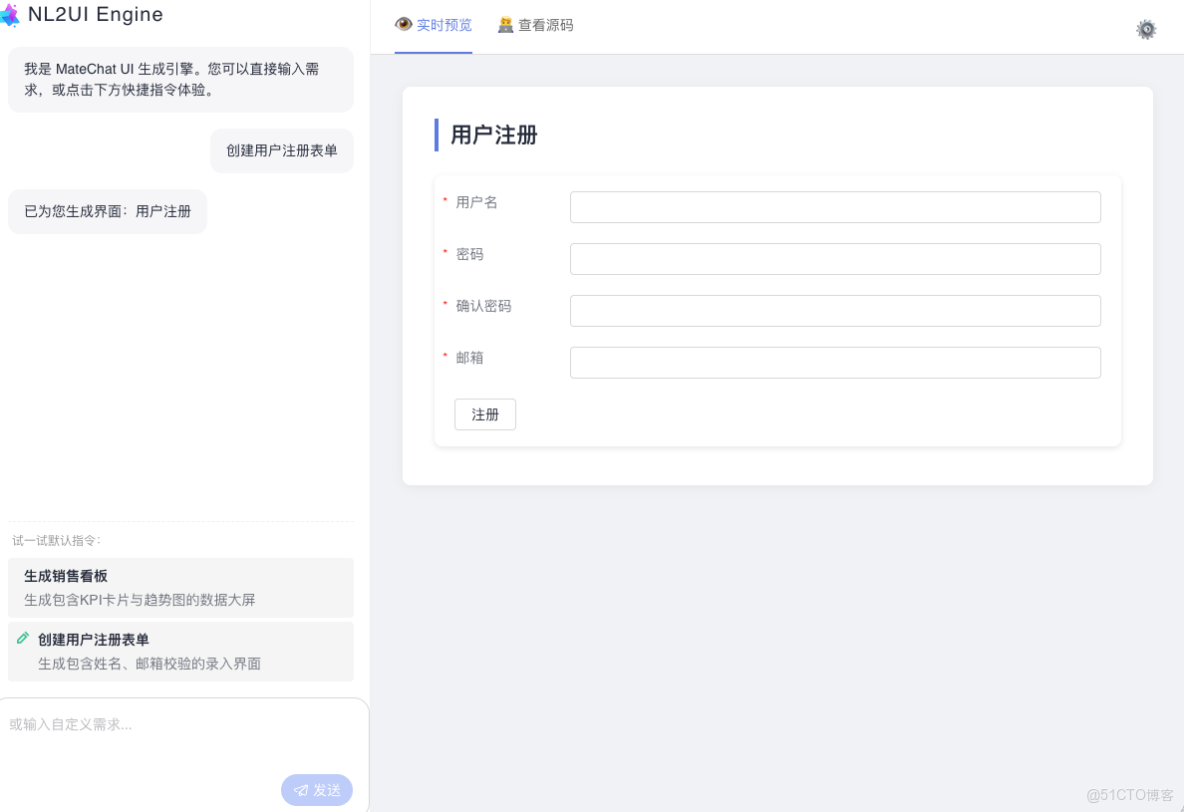Click the eye icon beside 实时预览
1184x812 pixels.
point(403,25)
